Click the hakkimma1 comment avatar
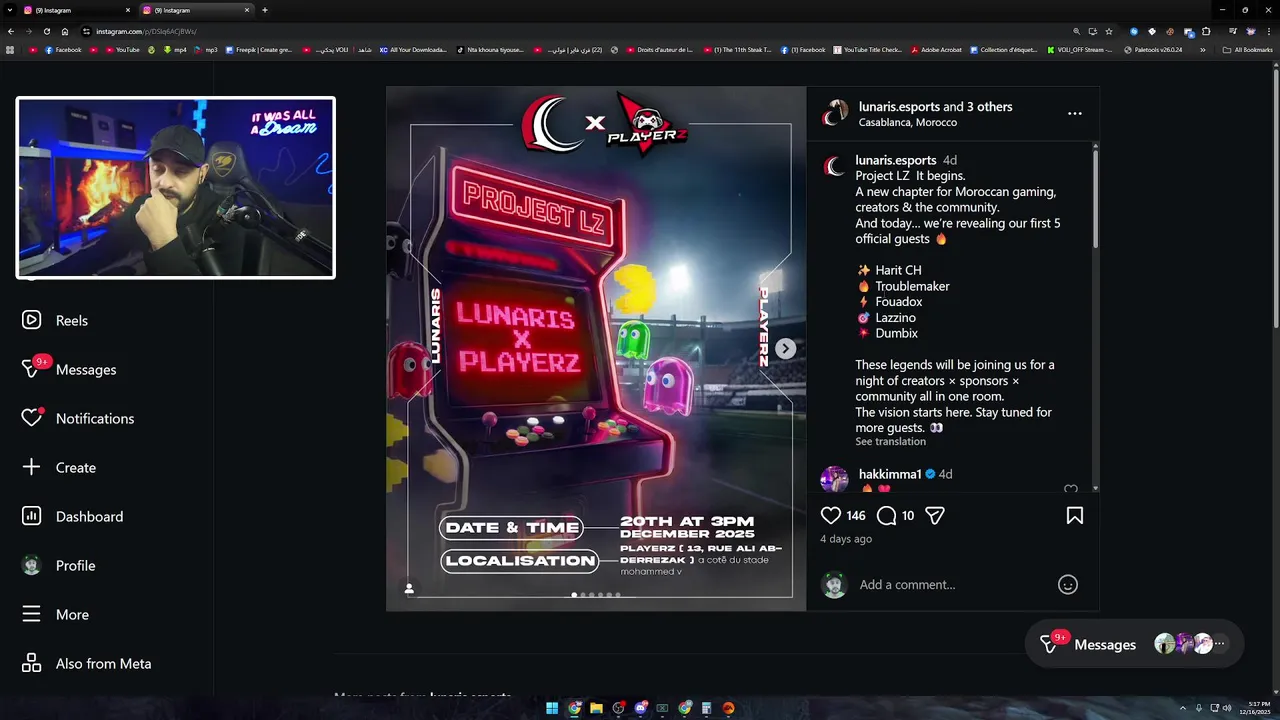The image size is (1280, 720). coord(834,480)
